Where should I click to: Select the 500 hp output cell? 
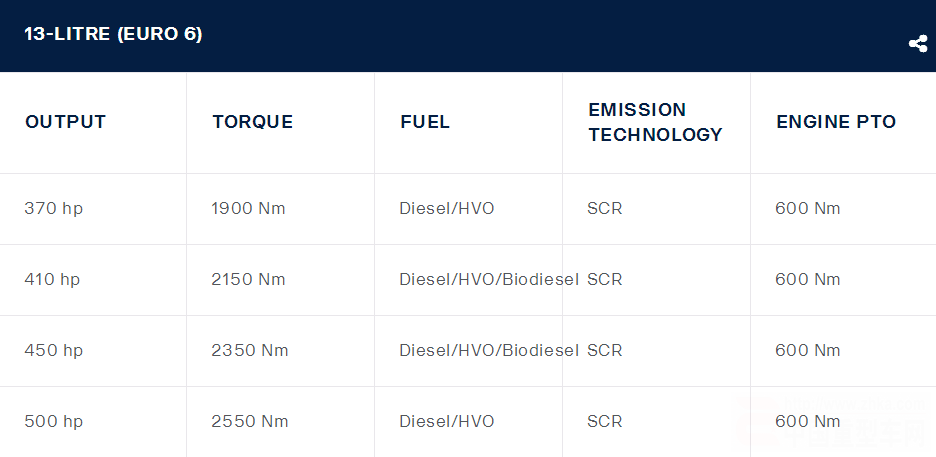[x=54, y=422]
